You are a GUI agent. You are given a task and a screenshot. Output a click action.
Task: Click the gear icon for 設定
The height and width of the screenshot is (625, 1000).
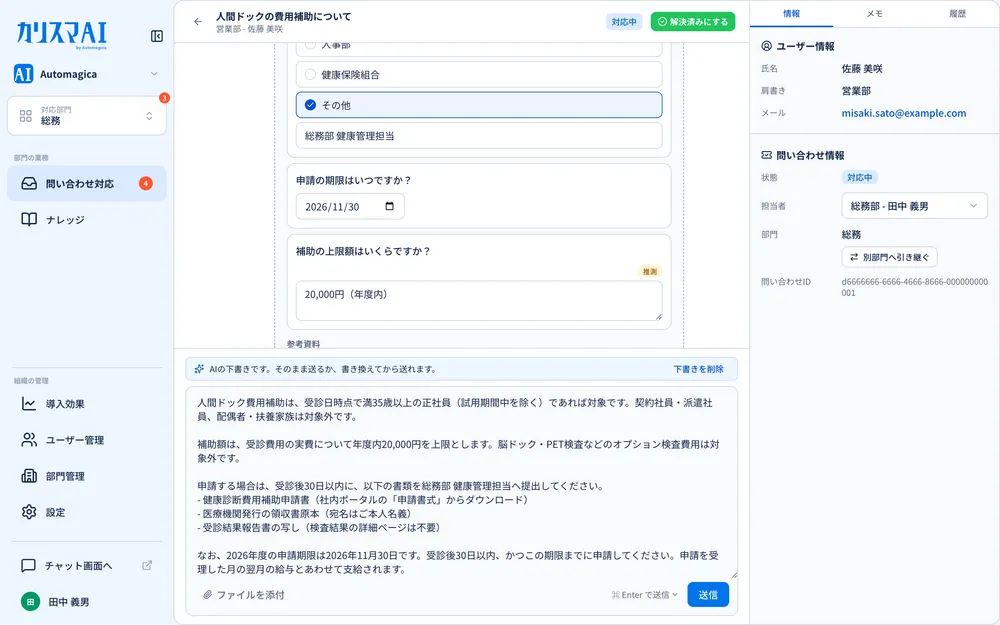[29, 512]
